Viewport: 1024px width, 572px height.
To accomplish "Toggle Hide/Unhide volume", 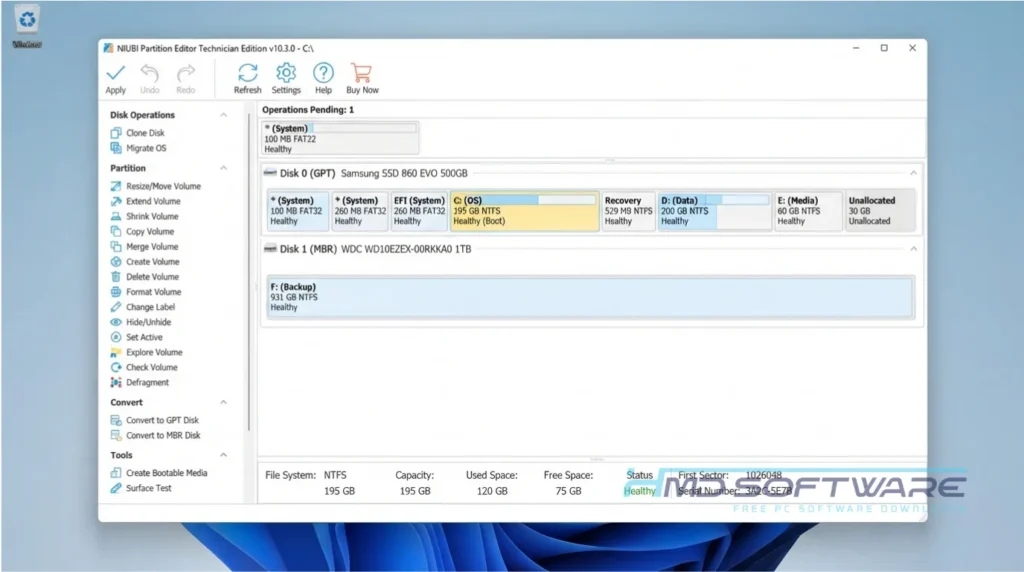I will coord(141,322).
